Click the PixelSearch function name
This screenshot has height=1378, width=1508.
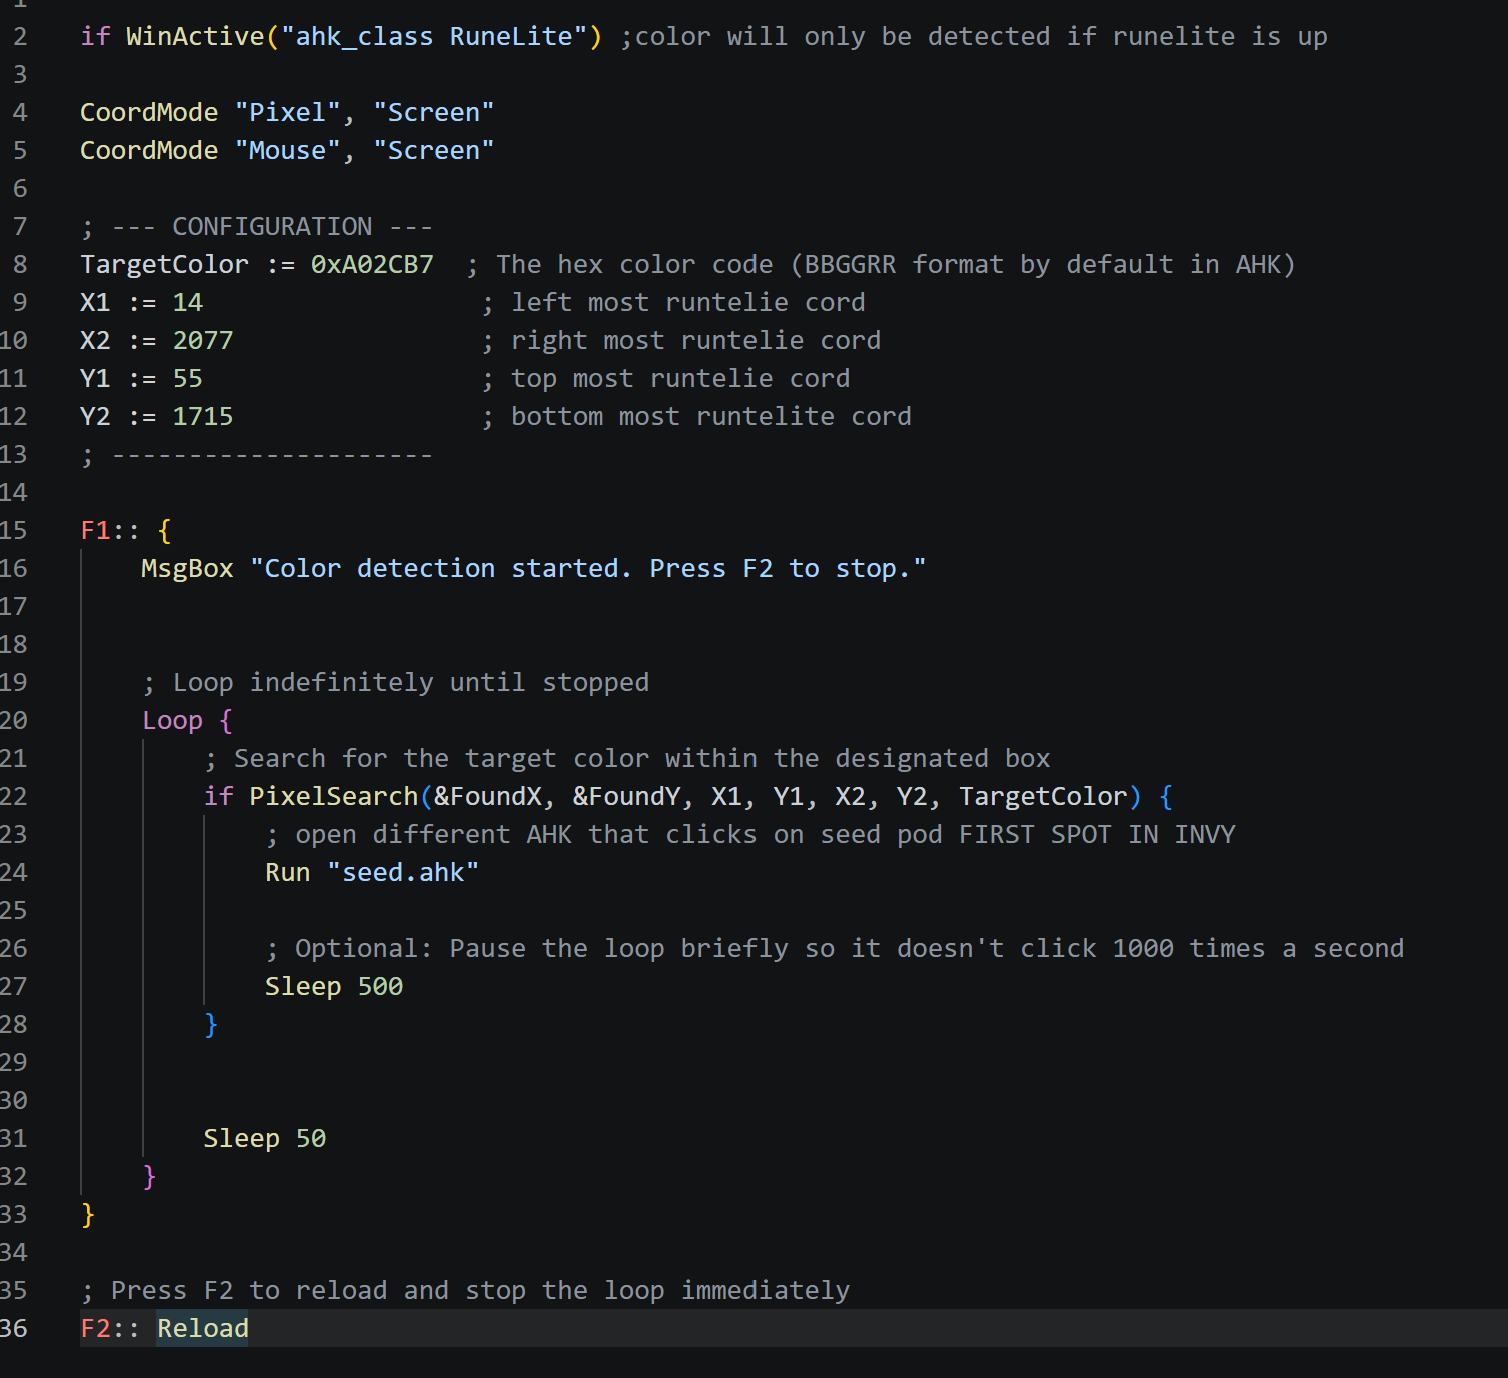(x=333, y=796)
